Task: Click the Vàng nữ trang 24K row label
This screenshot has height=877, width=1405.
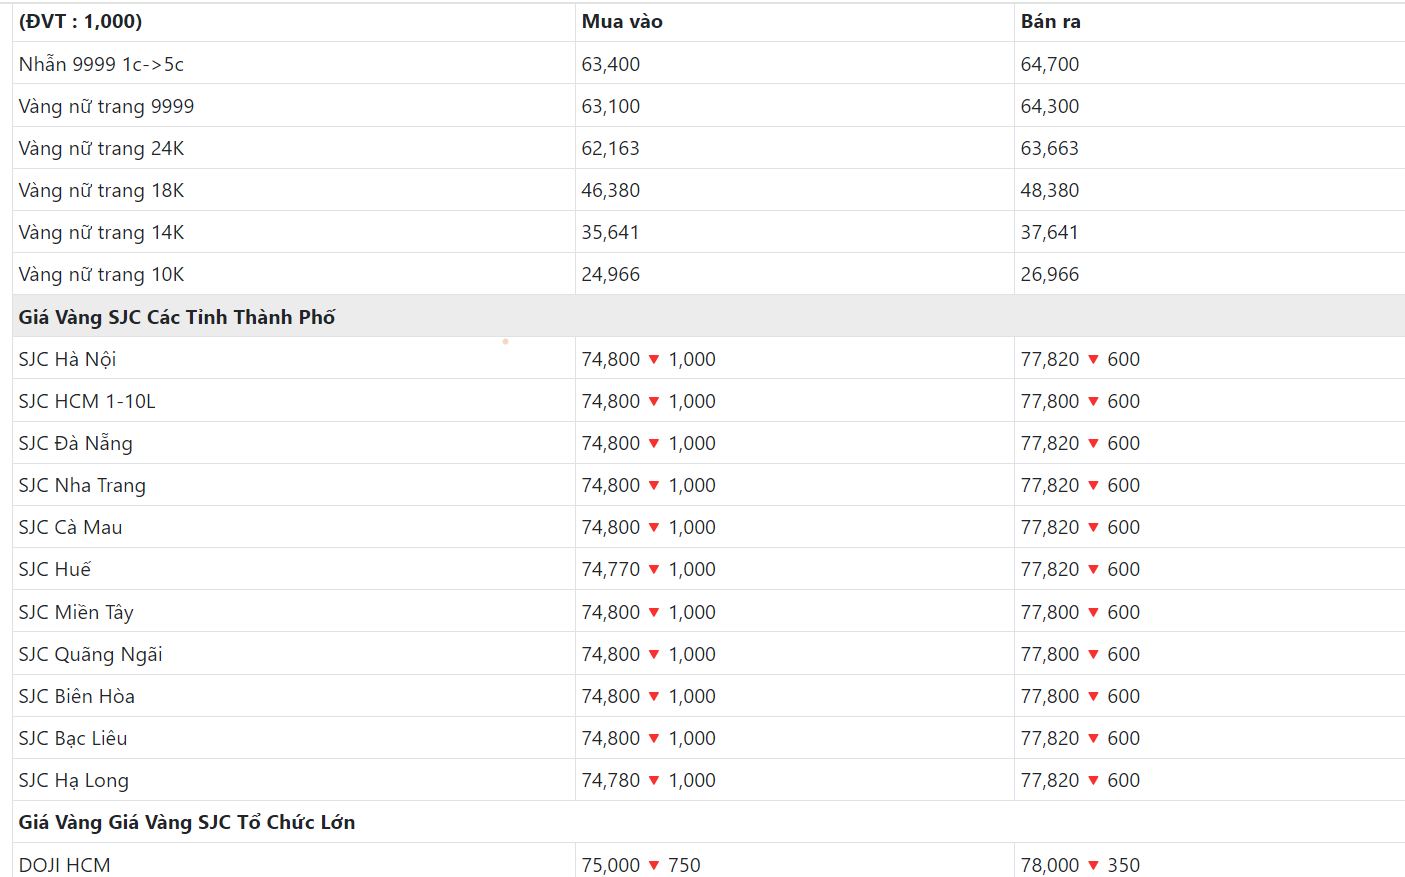Action: tap(101, 148)
